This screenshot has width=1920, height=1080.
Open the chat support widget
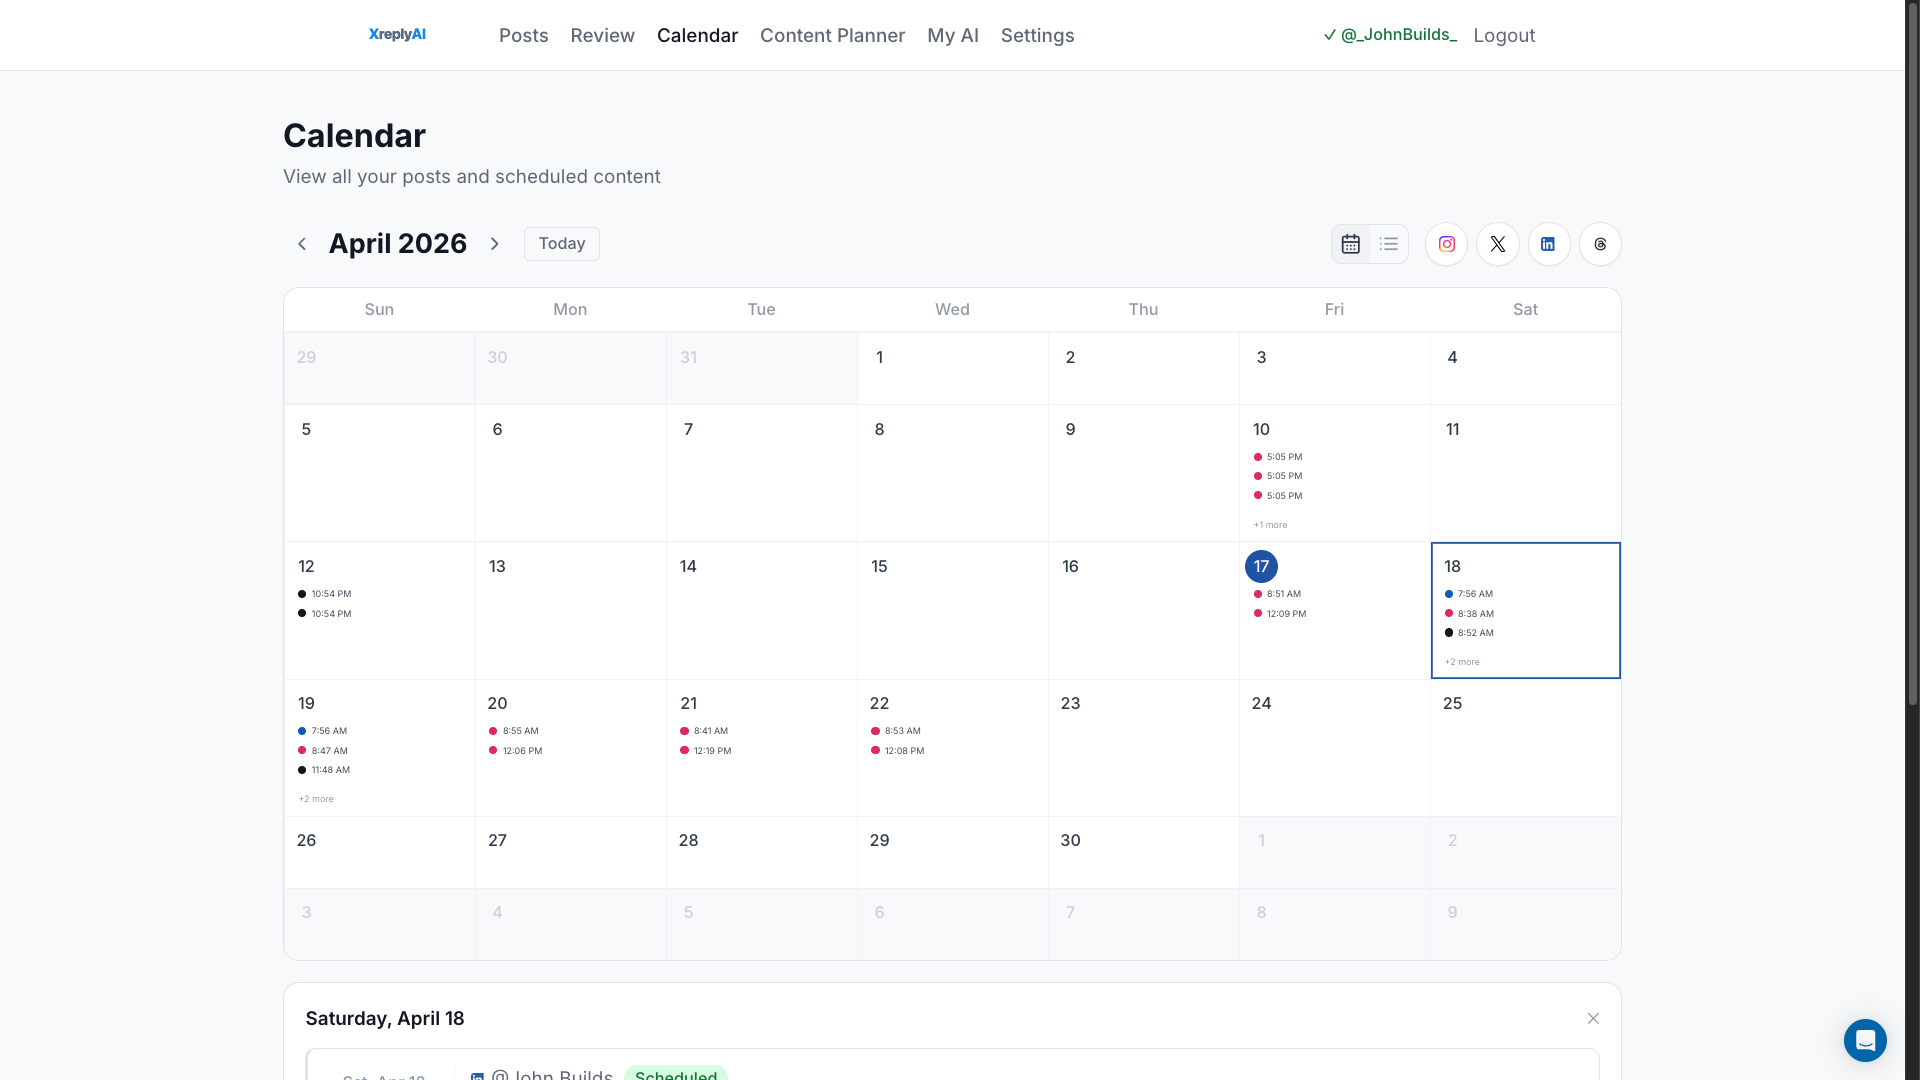point(1865,1040)
